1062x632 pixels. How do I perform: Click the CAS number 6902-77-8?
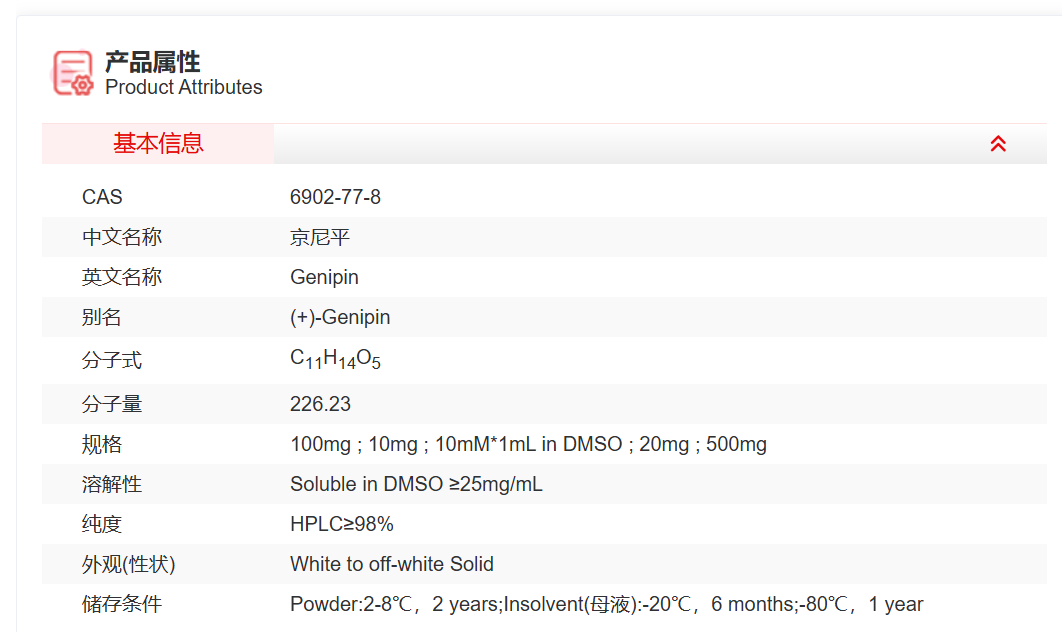coord(335,197)
